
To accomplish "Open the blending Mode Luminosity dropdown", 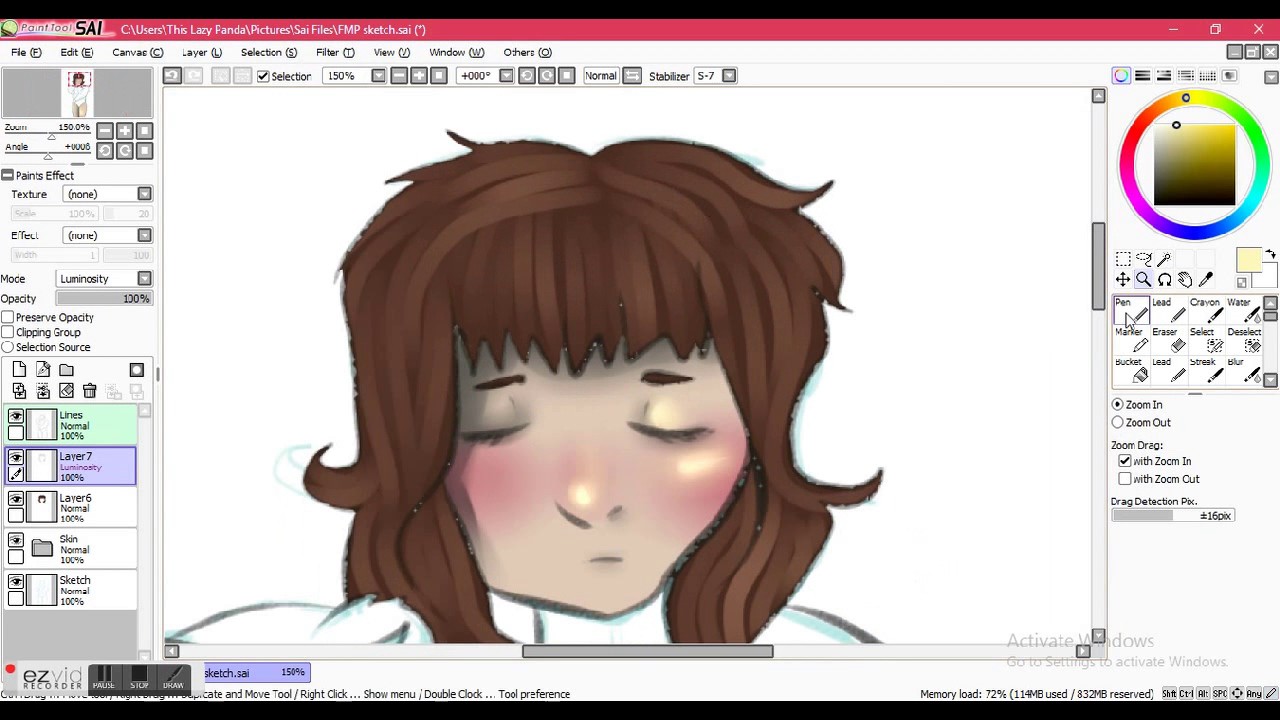I will (104, 279).
